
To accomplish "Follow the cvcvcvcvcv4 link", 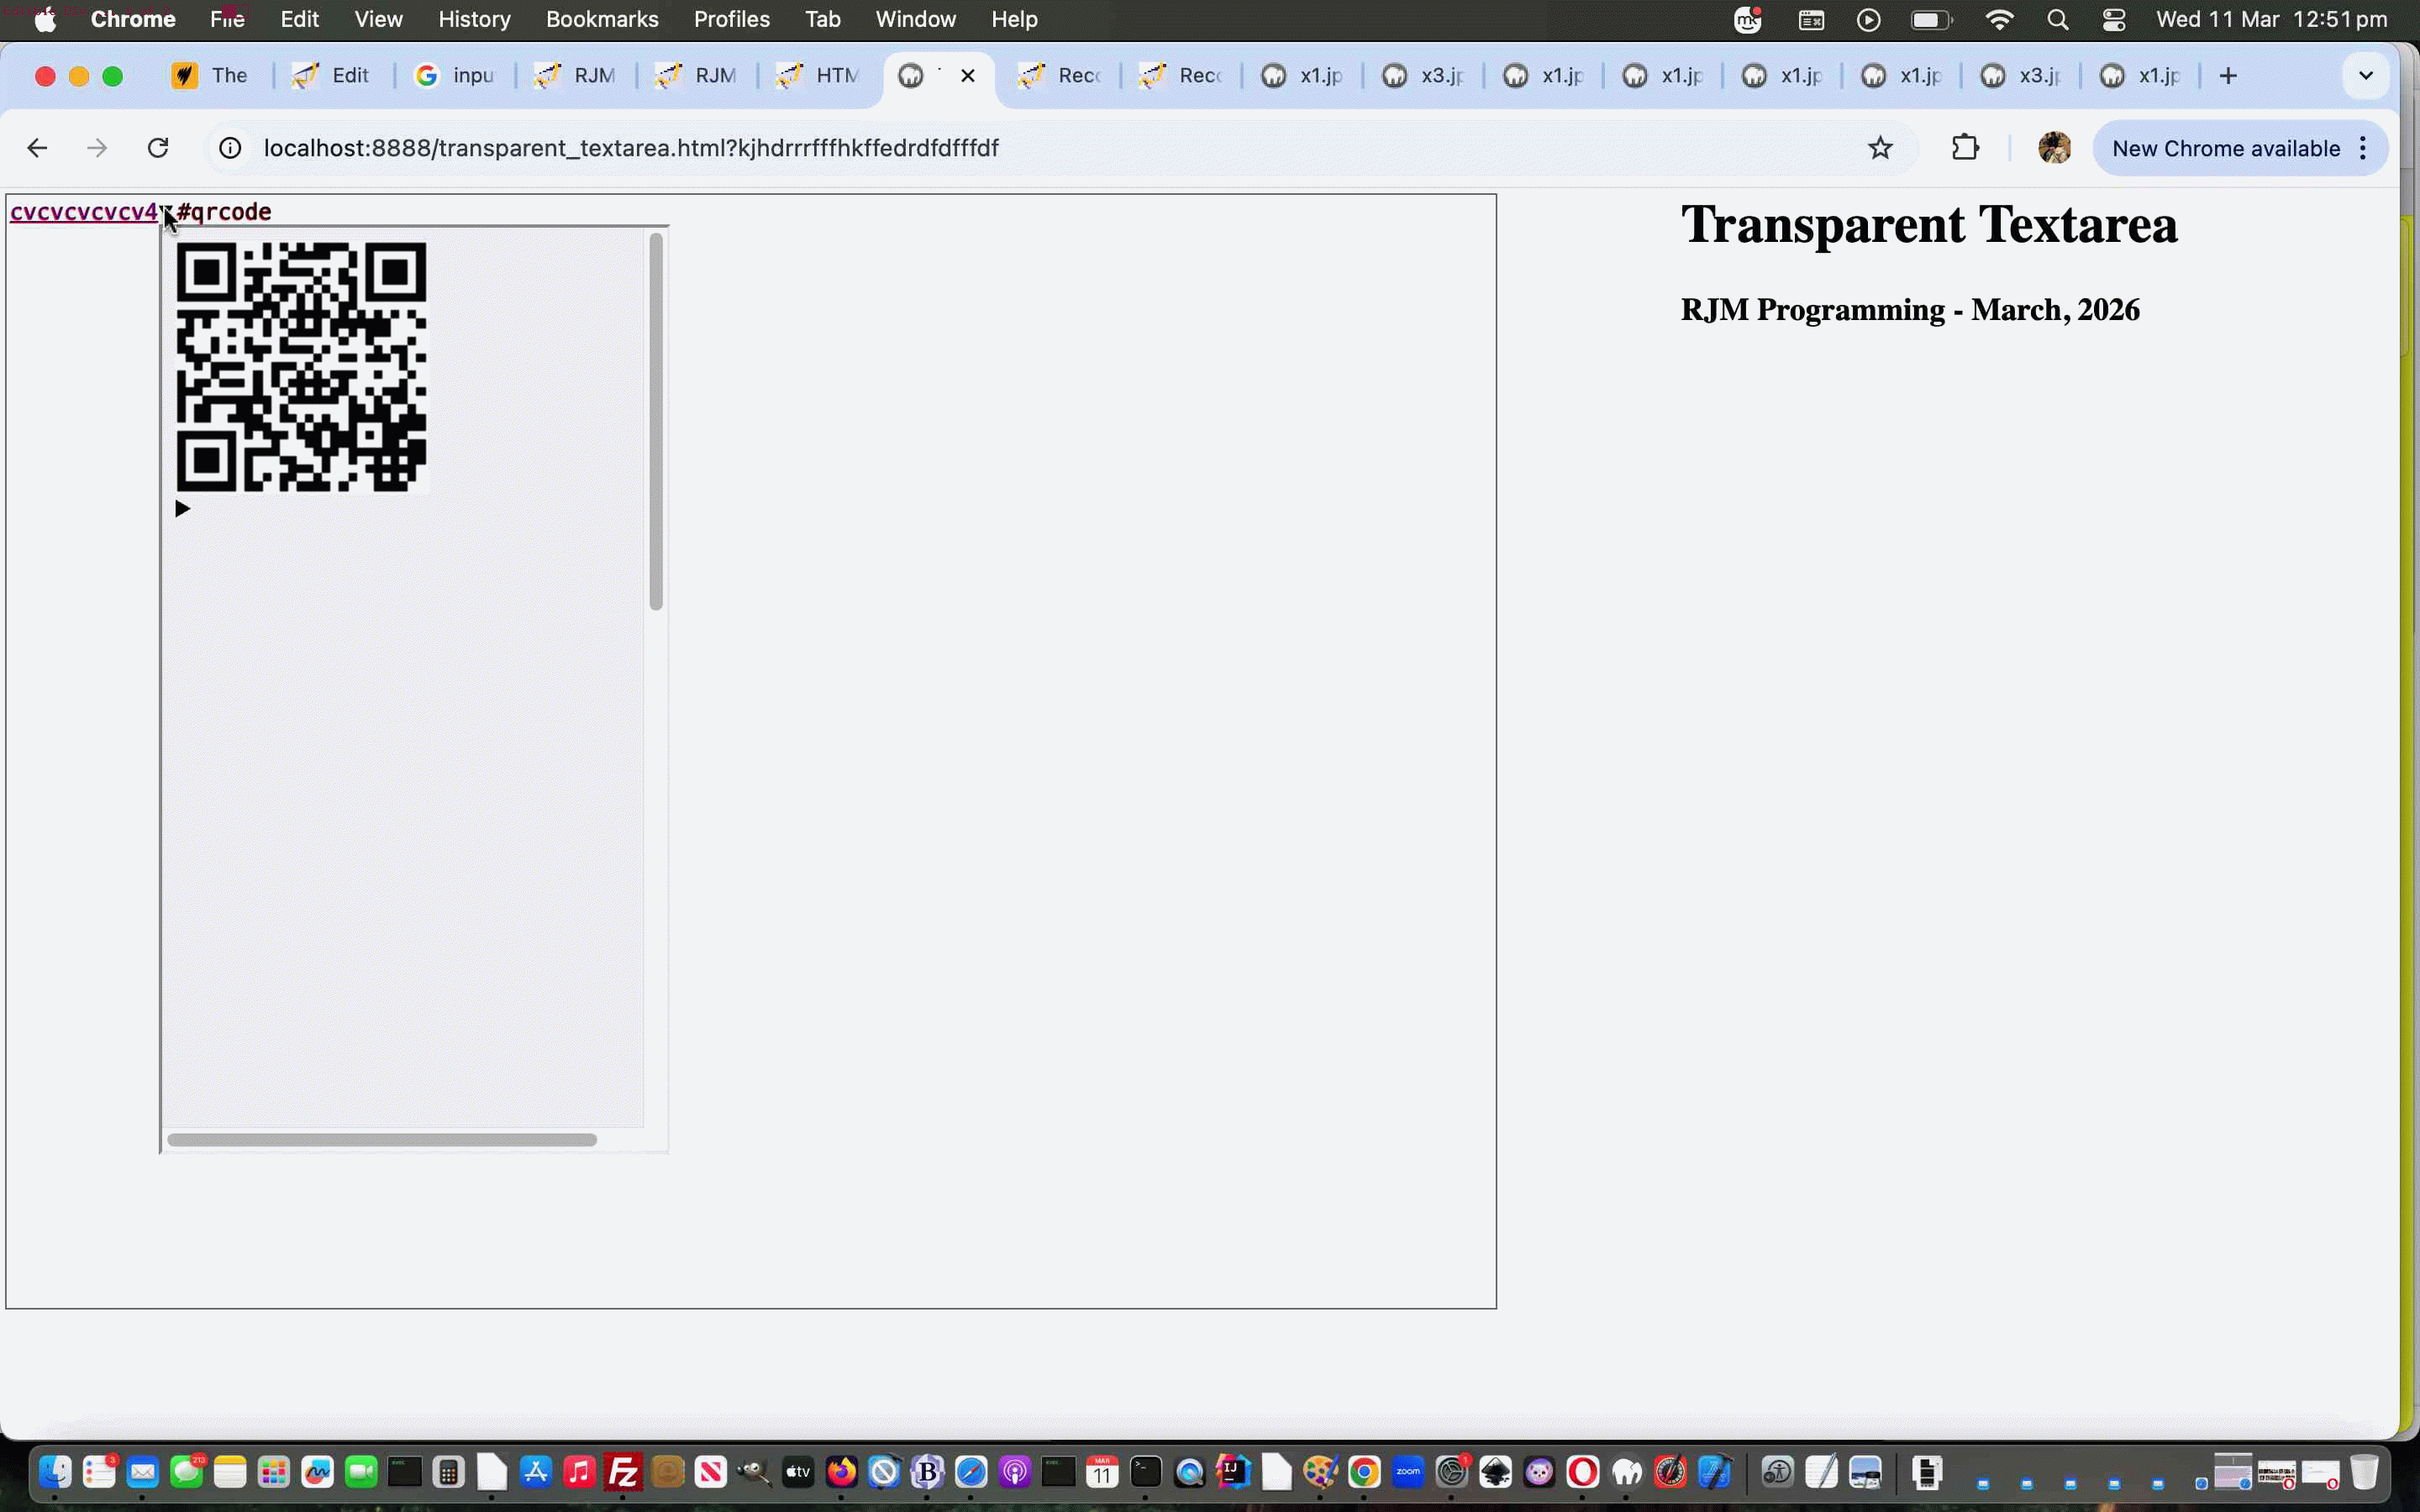I will (x=84, y=211).
